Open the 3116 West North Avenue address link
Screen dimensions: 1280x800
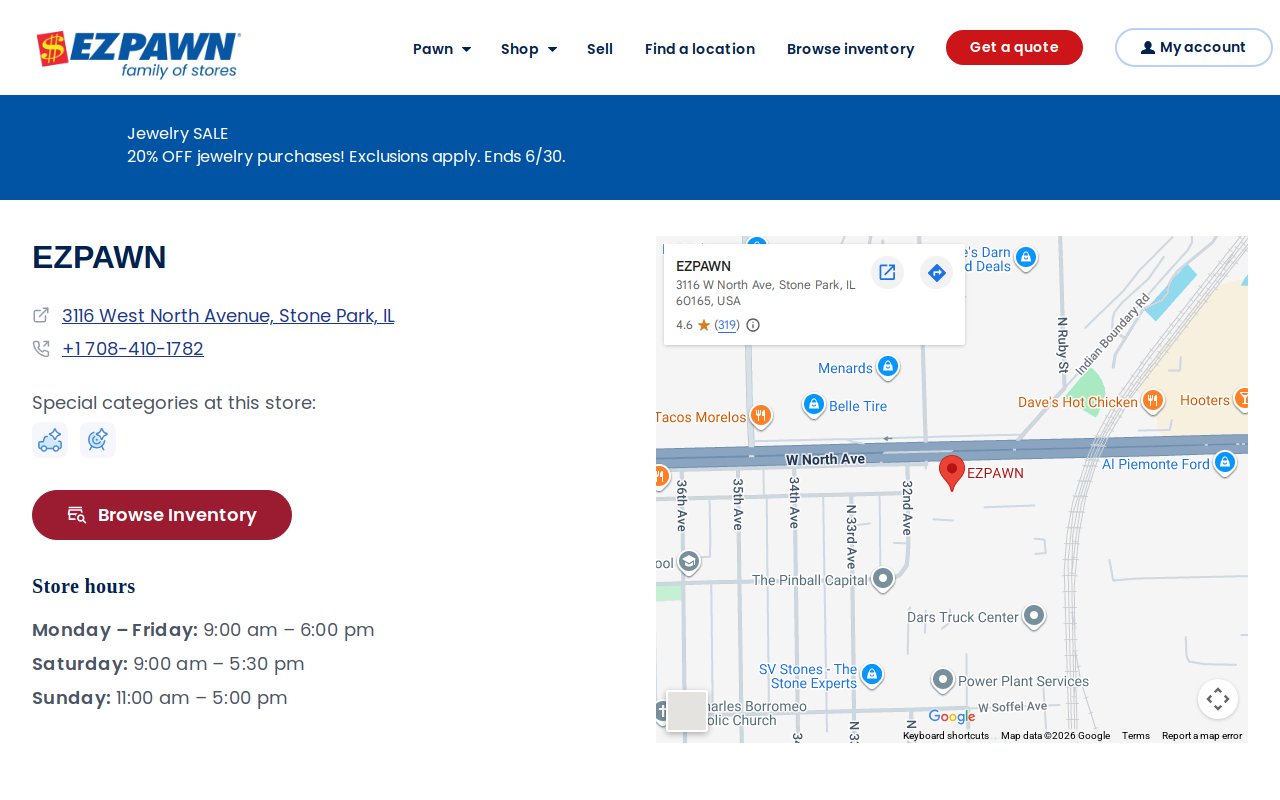228,316
